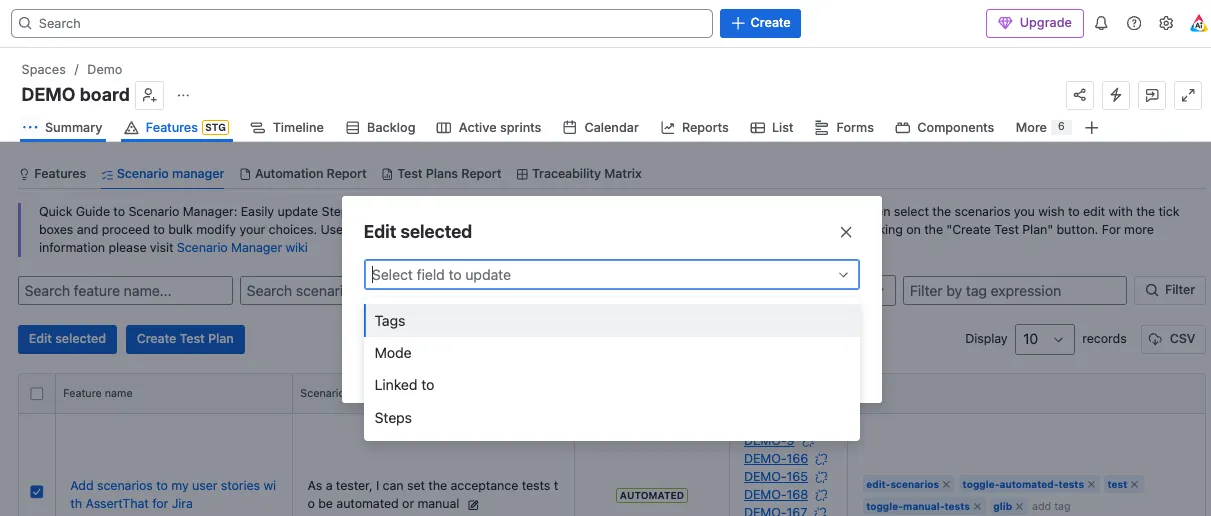The height and width of the screenshot is (516, 1211).
Task: Expand the More tabs menu
Action: (x=1042, y=127)
